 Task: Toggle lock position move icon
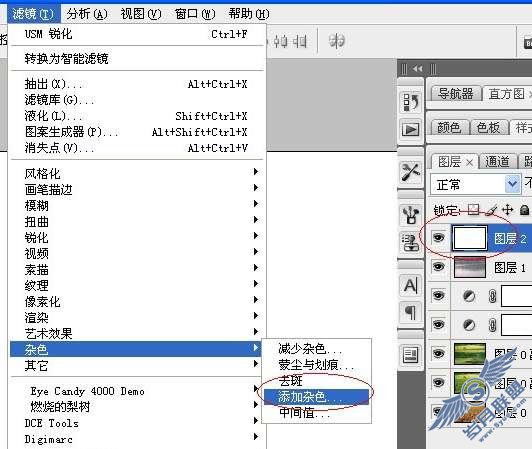508,210
